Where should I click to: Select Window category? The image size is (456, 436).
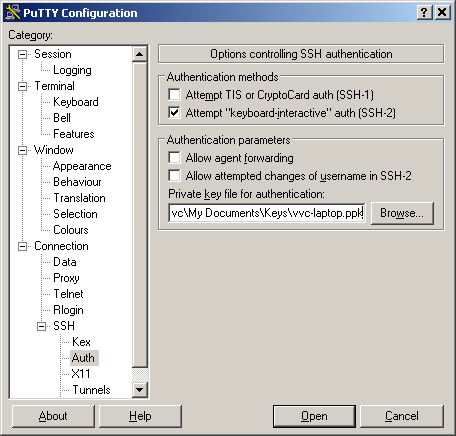54,150
